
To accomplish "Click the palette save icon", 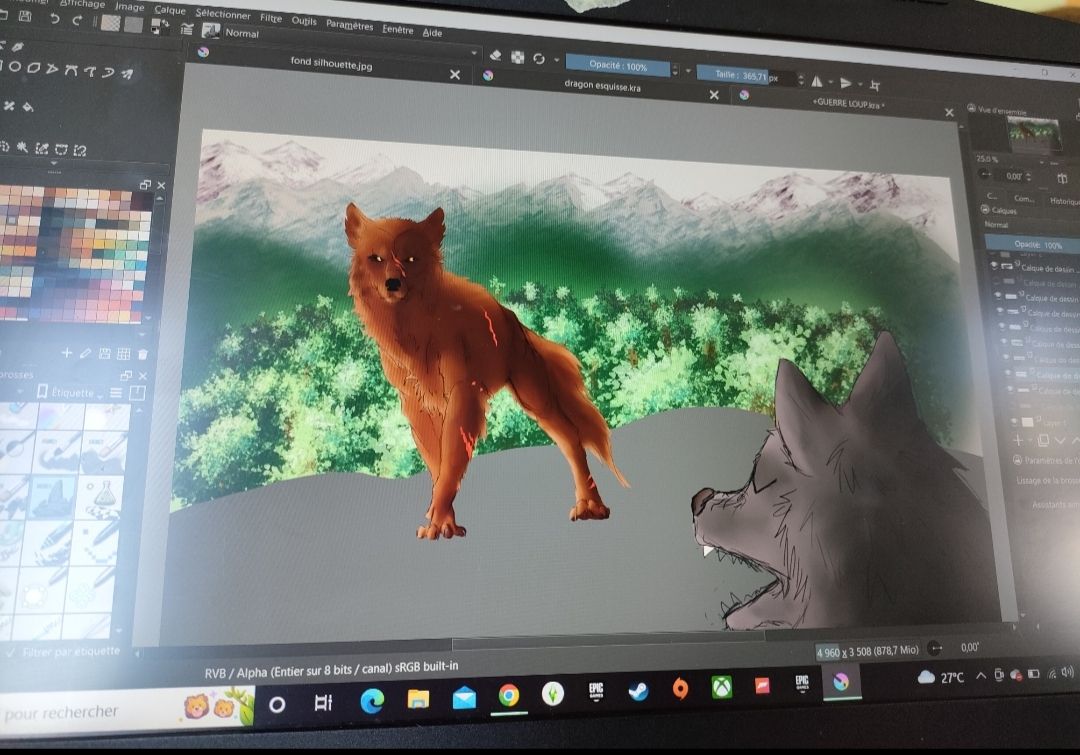I will coord(105,354).
